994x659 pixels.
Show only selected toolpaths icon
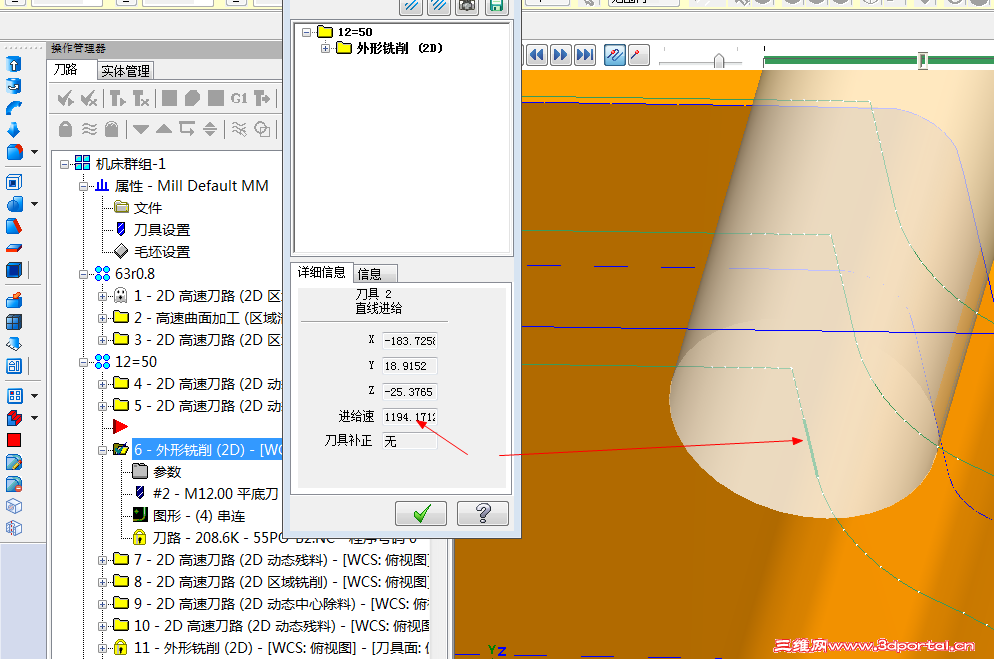click(239, 129)
